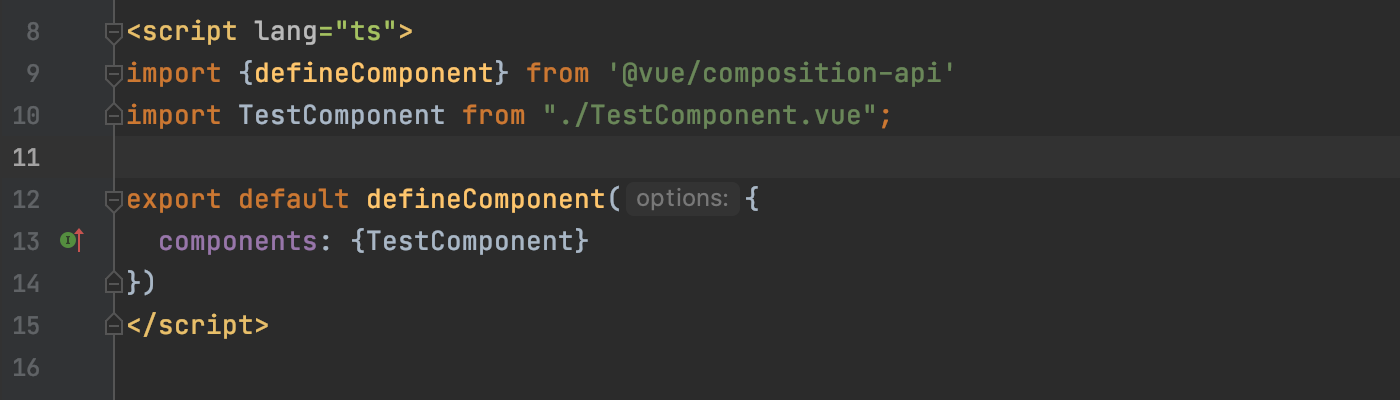Click the 'options:' parameter inlay hint
The width and height of the screenshot is (1400, 400).
tap(683, 199)
